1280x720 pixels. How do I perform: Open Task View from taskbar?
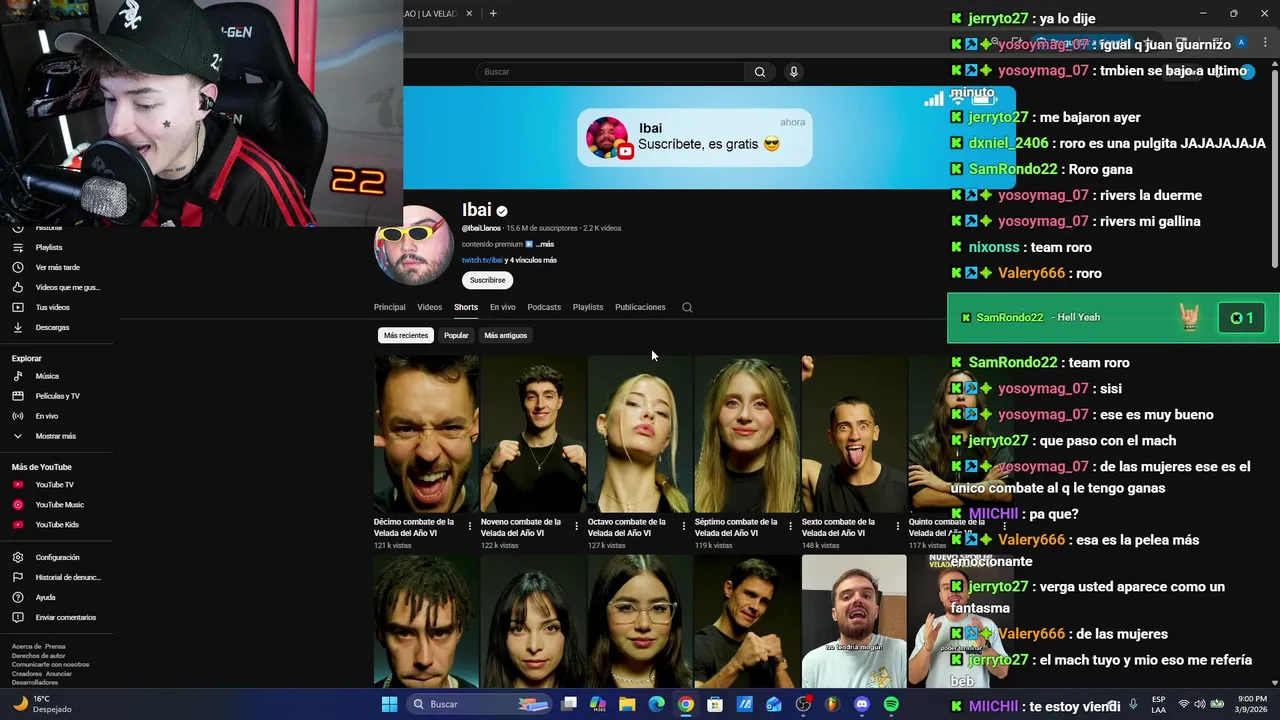coord(569,704)
